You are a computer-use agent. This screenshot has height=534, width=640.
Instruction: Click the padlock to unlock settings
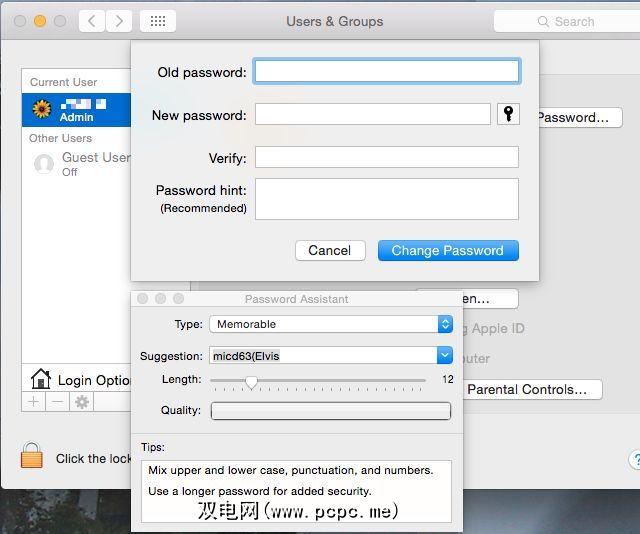(x=31, y=455)
